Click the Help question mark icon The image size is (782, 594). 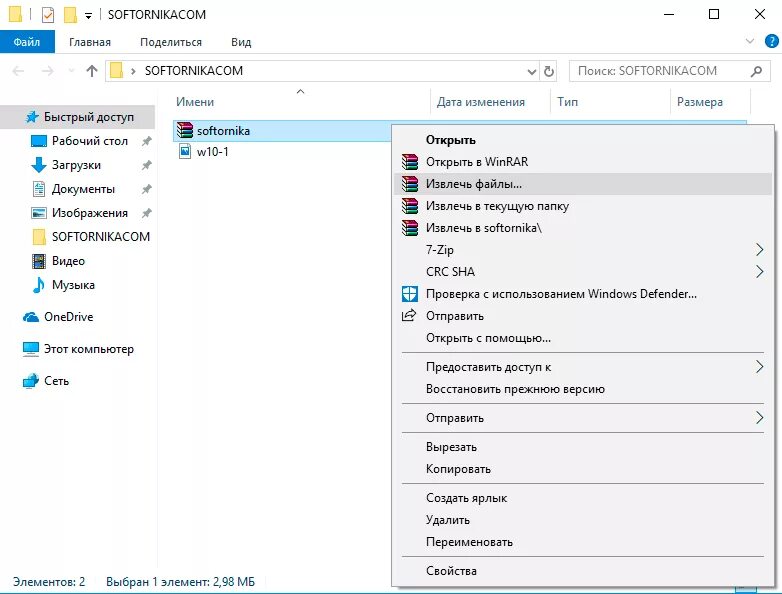[772, 41]
